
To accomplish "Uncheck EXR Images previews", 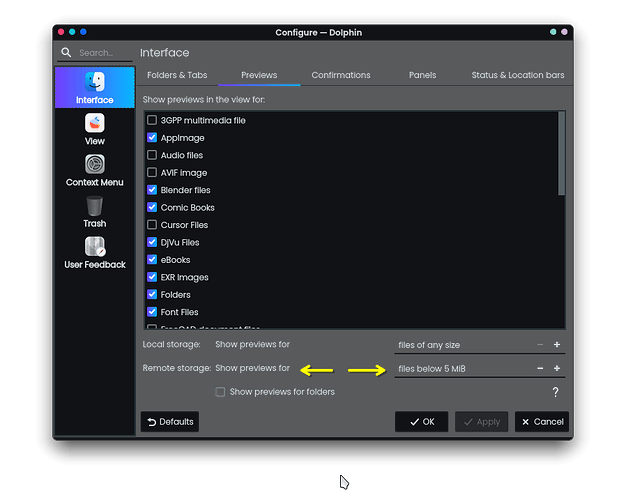I will [x=152, y=277].
